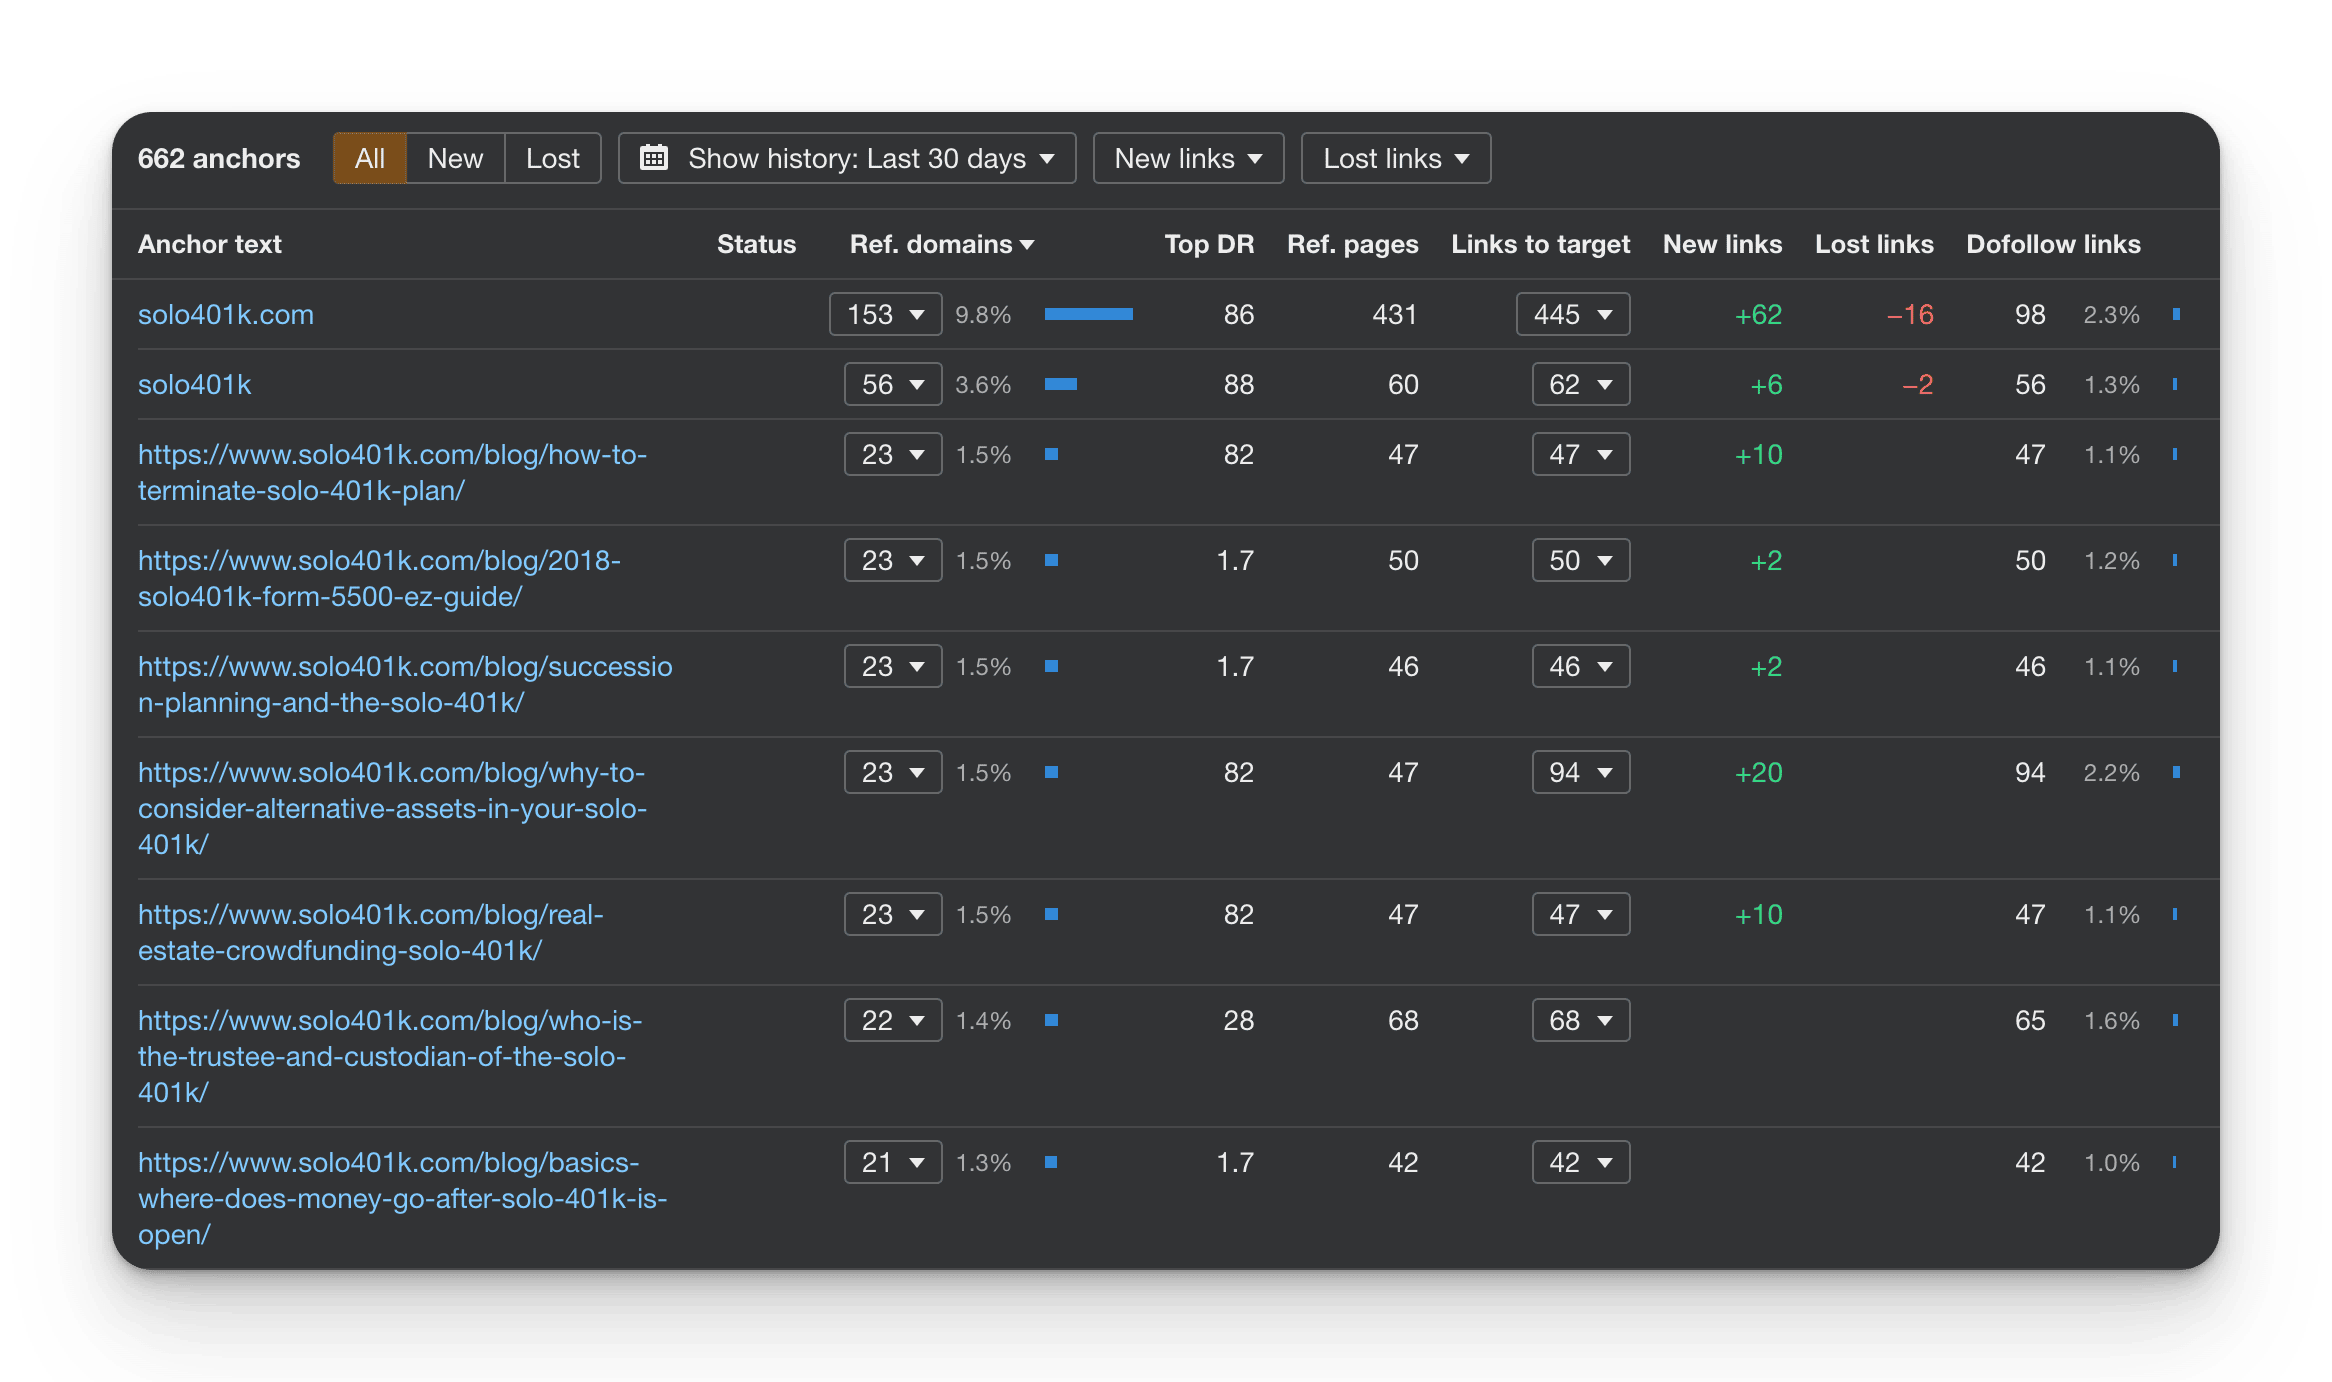2332x1382 pixels.
Task: Click the +62 new links value
Action: click(1759, 314)
